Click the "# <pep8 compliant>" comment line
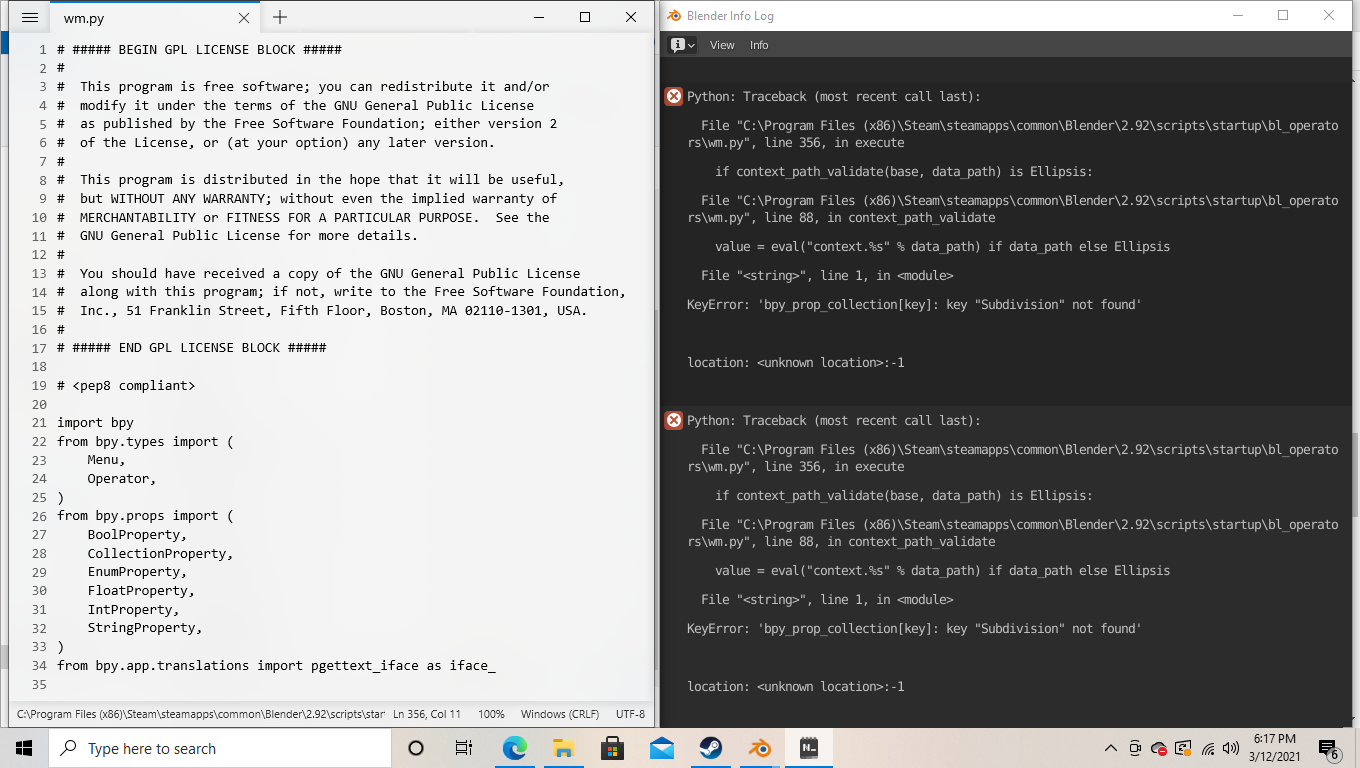Screen dimensions: 1360x768 [x=126, y=386]
